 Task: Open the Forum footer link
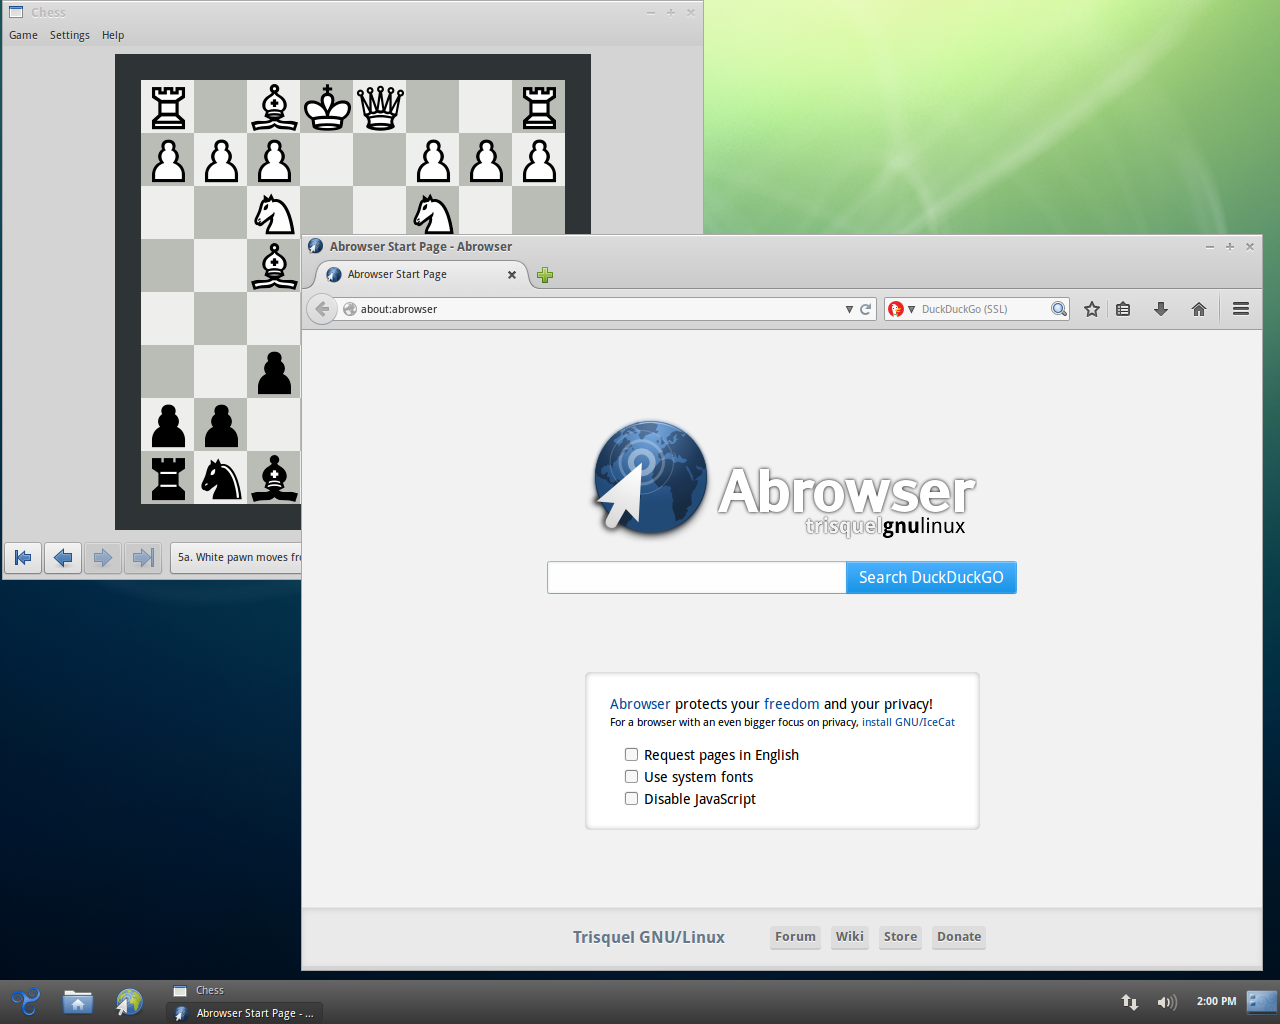pos(795,937)
